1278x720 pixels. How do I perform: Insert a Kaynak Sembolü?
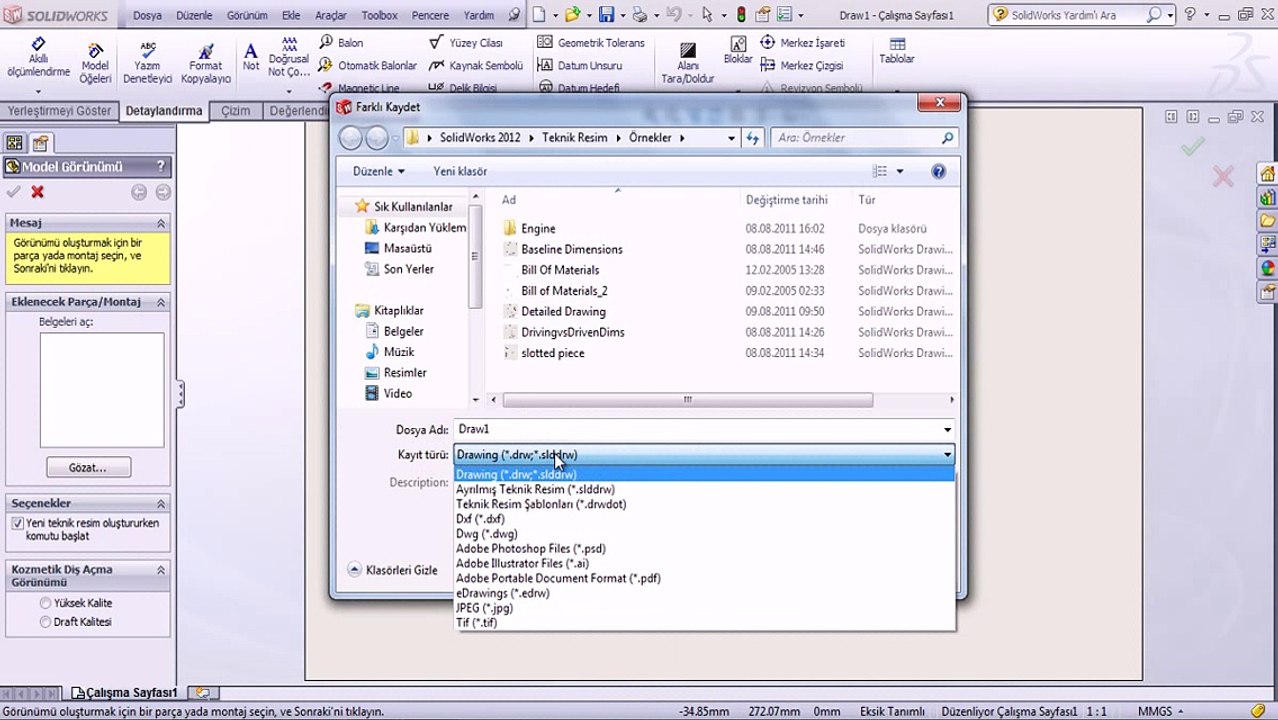(476, 65)
